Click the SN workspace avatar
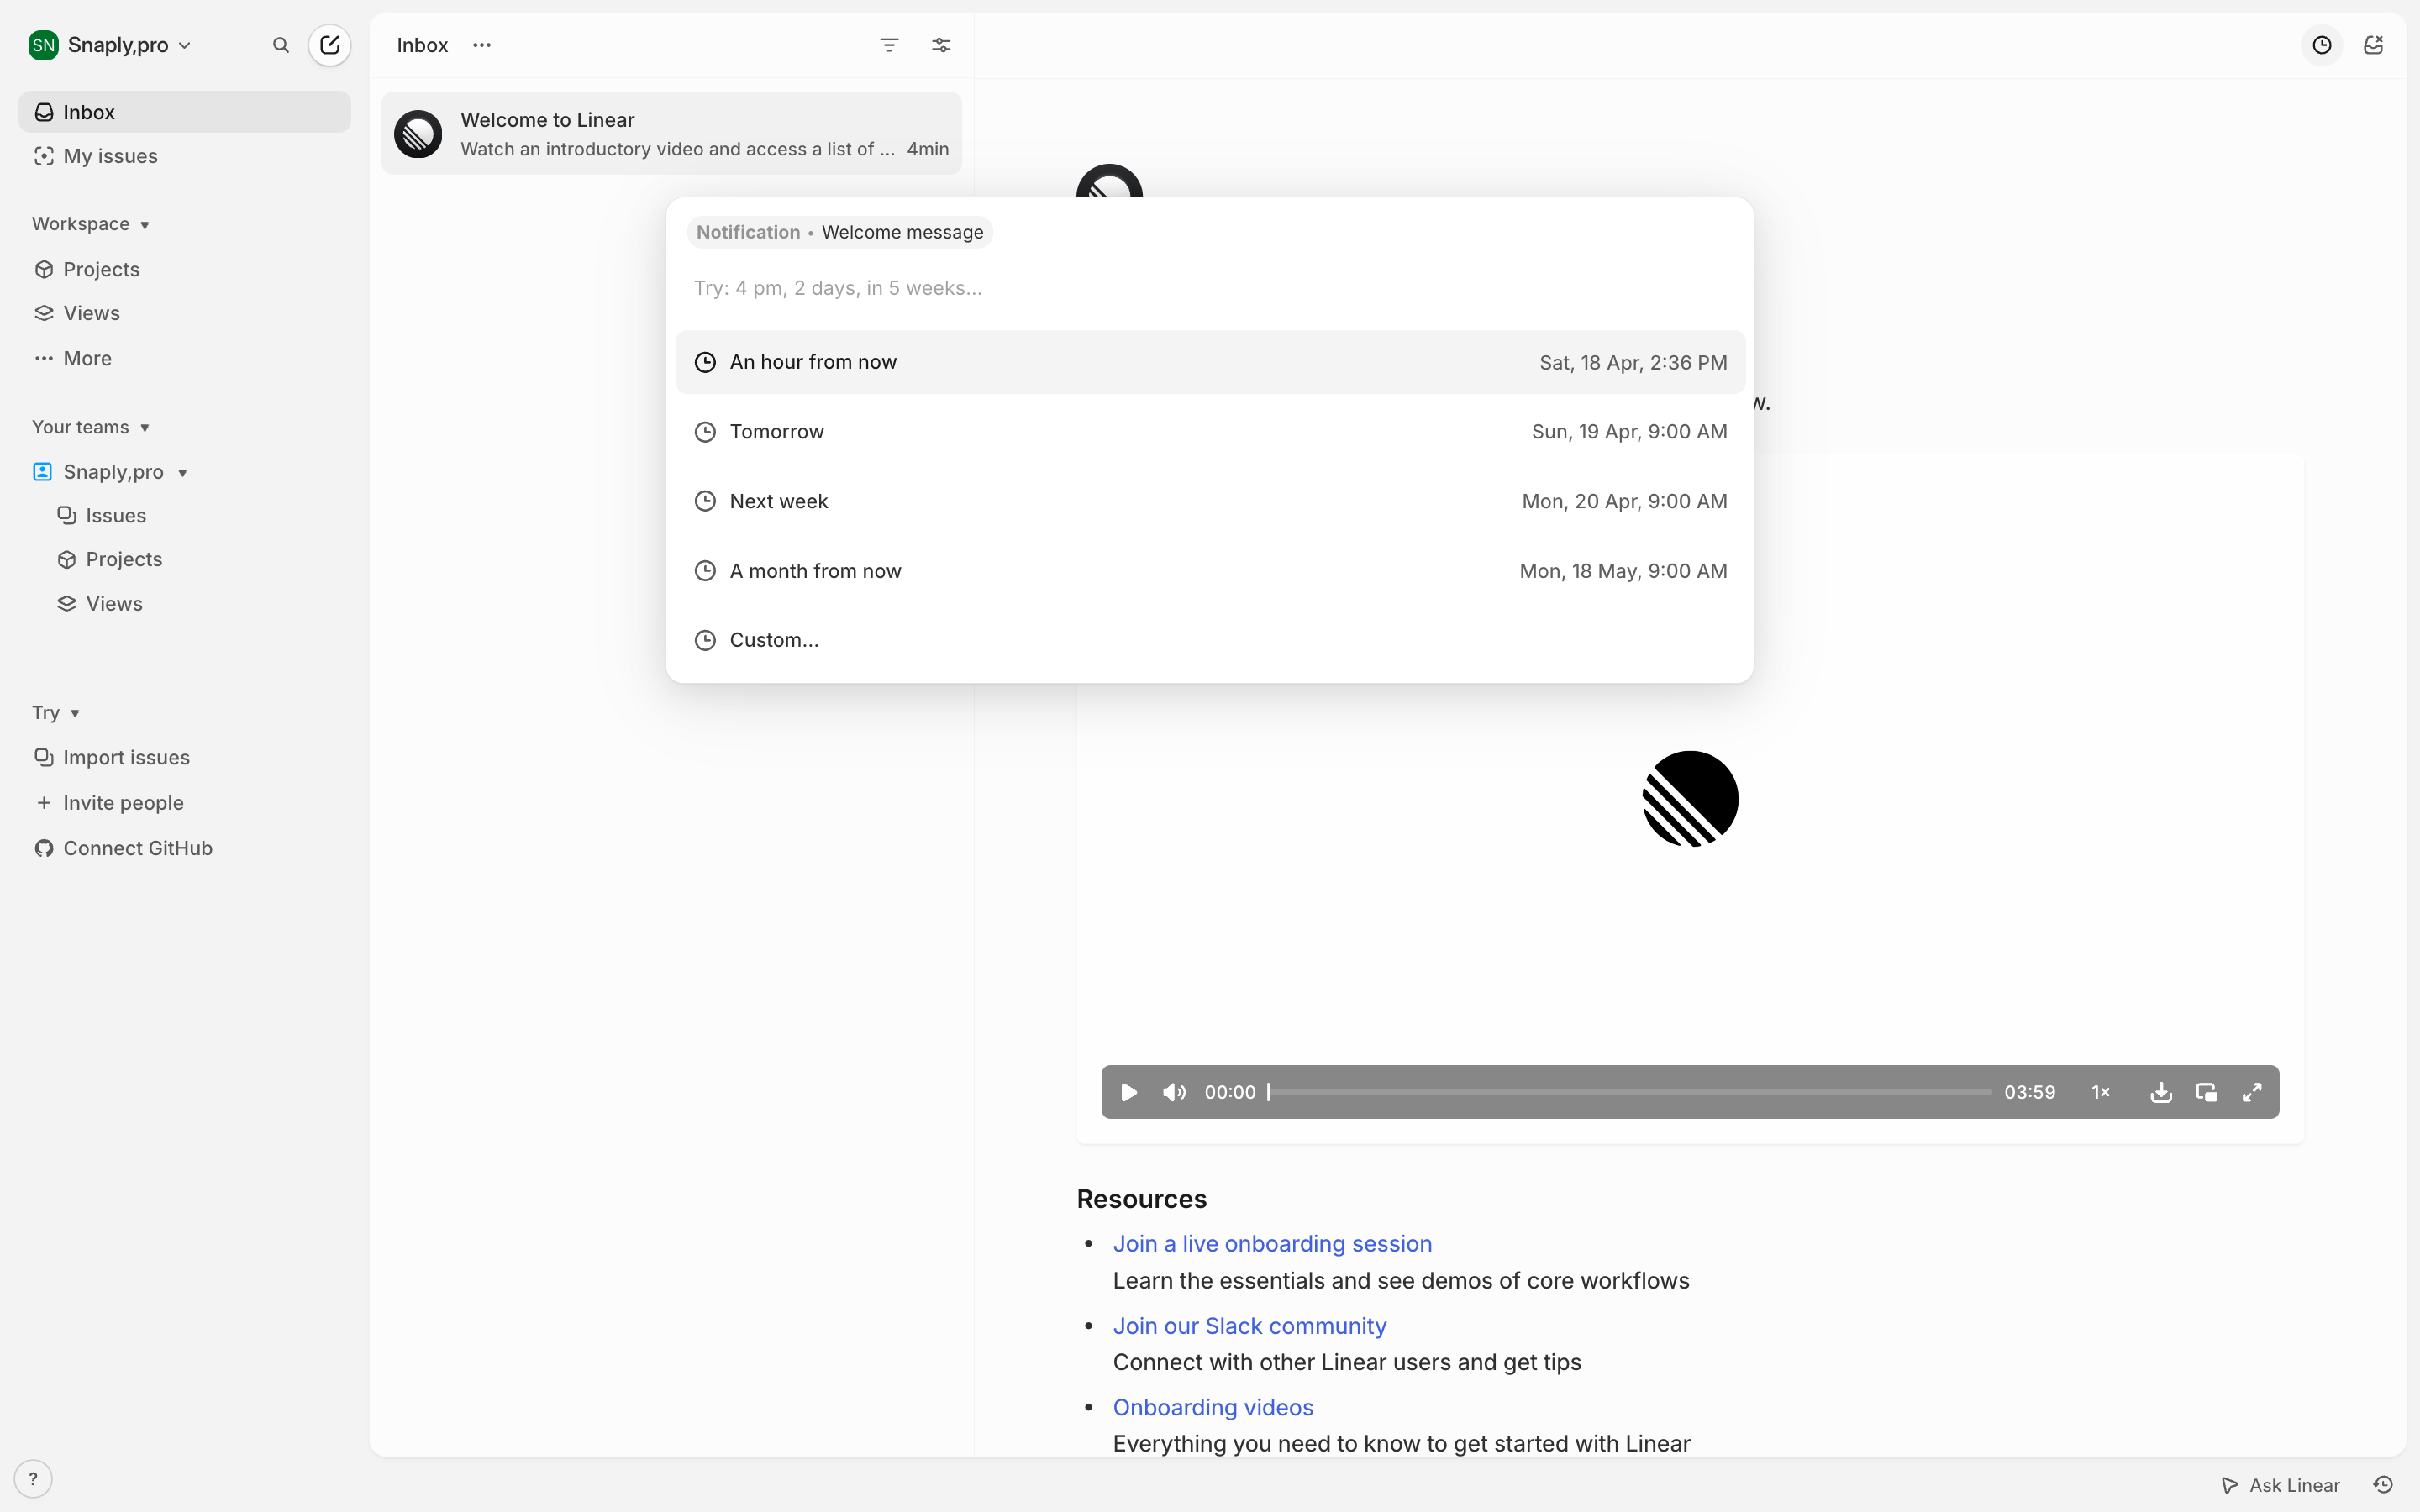 43,45
